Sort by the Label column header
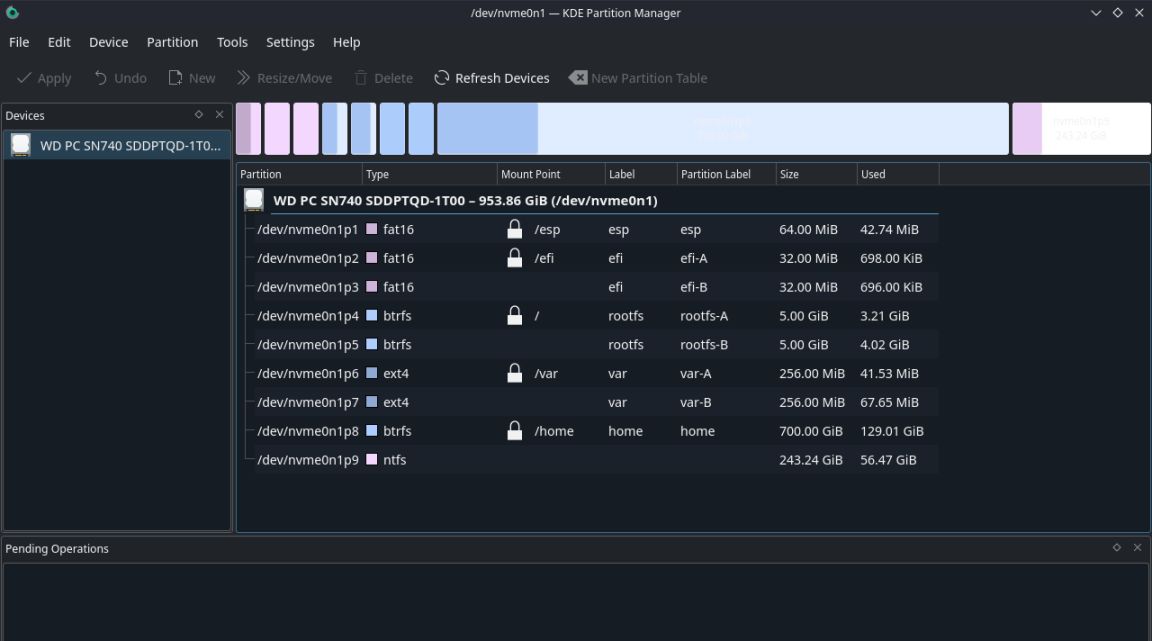This screenshot has height=641, width=1152. 641,174
